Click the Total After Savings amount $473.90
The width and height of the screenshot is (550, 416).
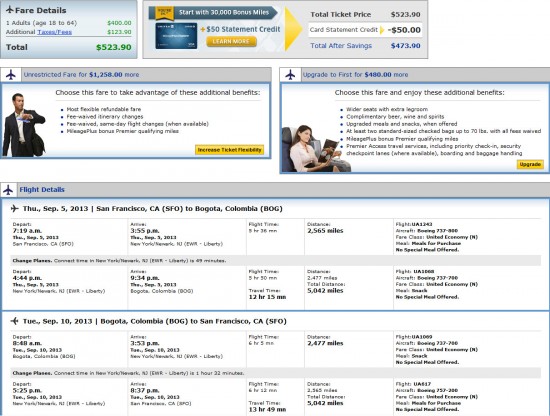point(405,46)
